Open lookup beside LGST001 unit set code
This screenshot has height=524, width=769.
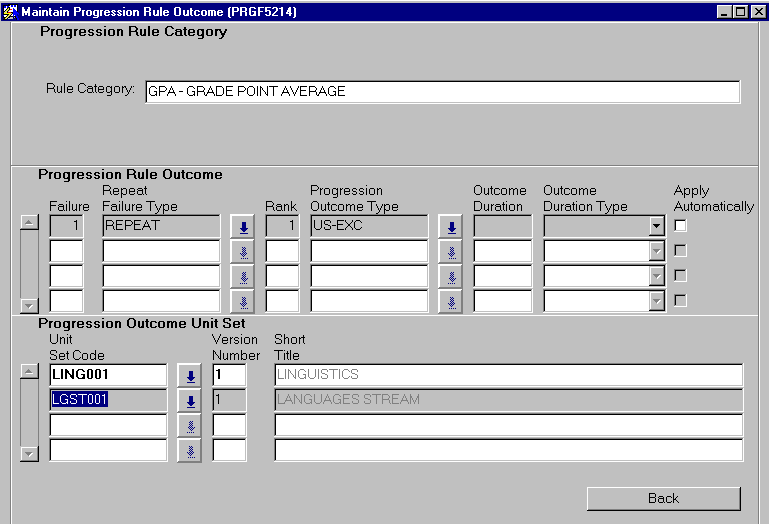tap(189, 401)
